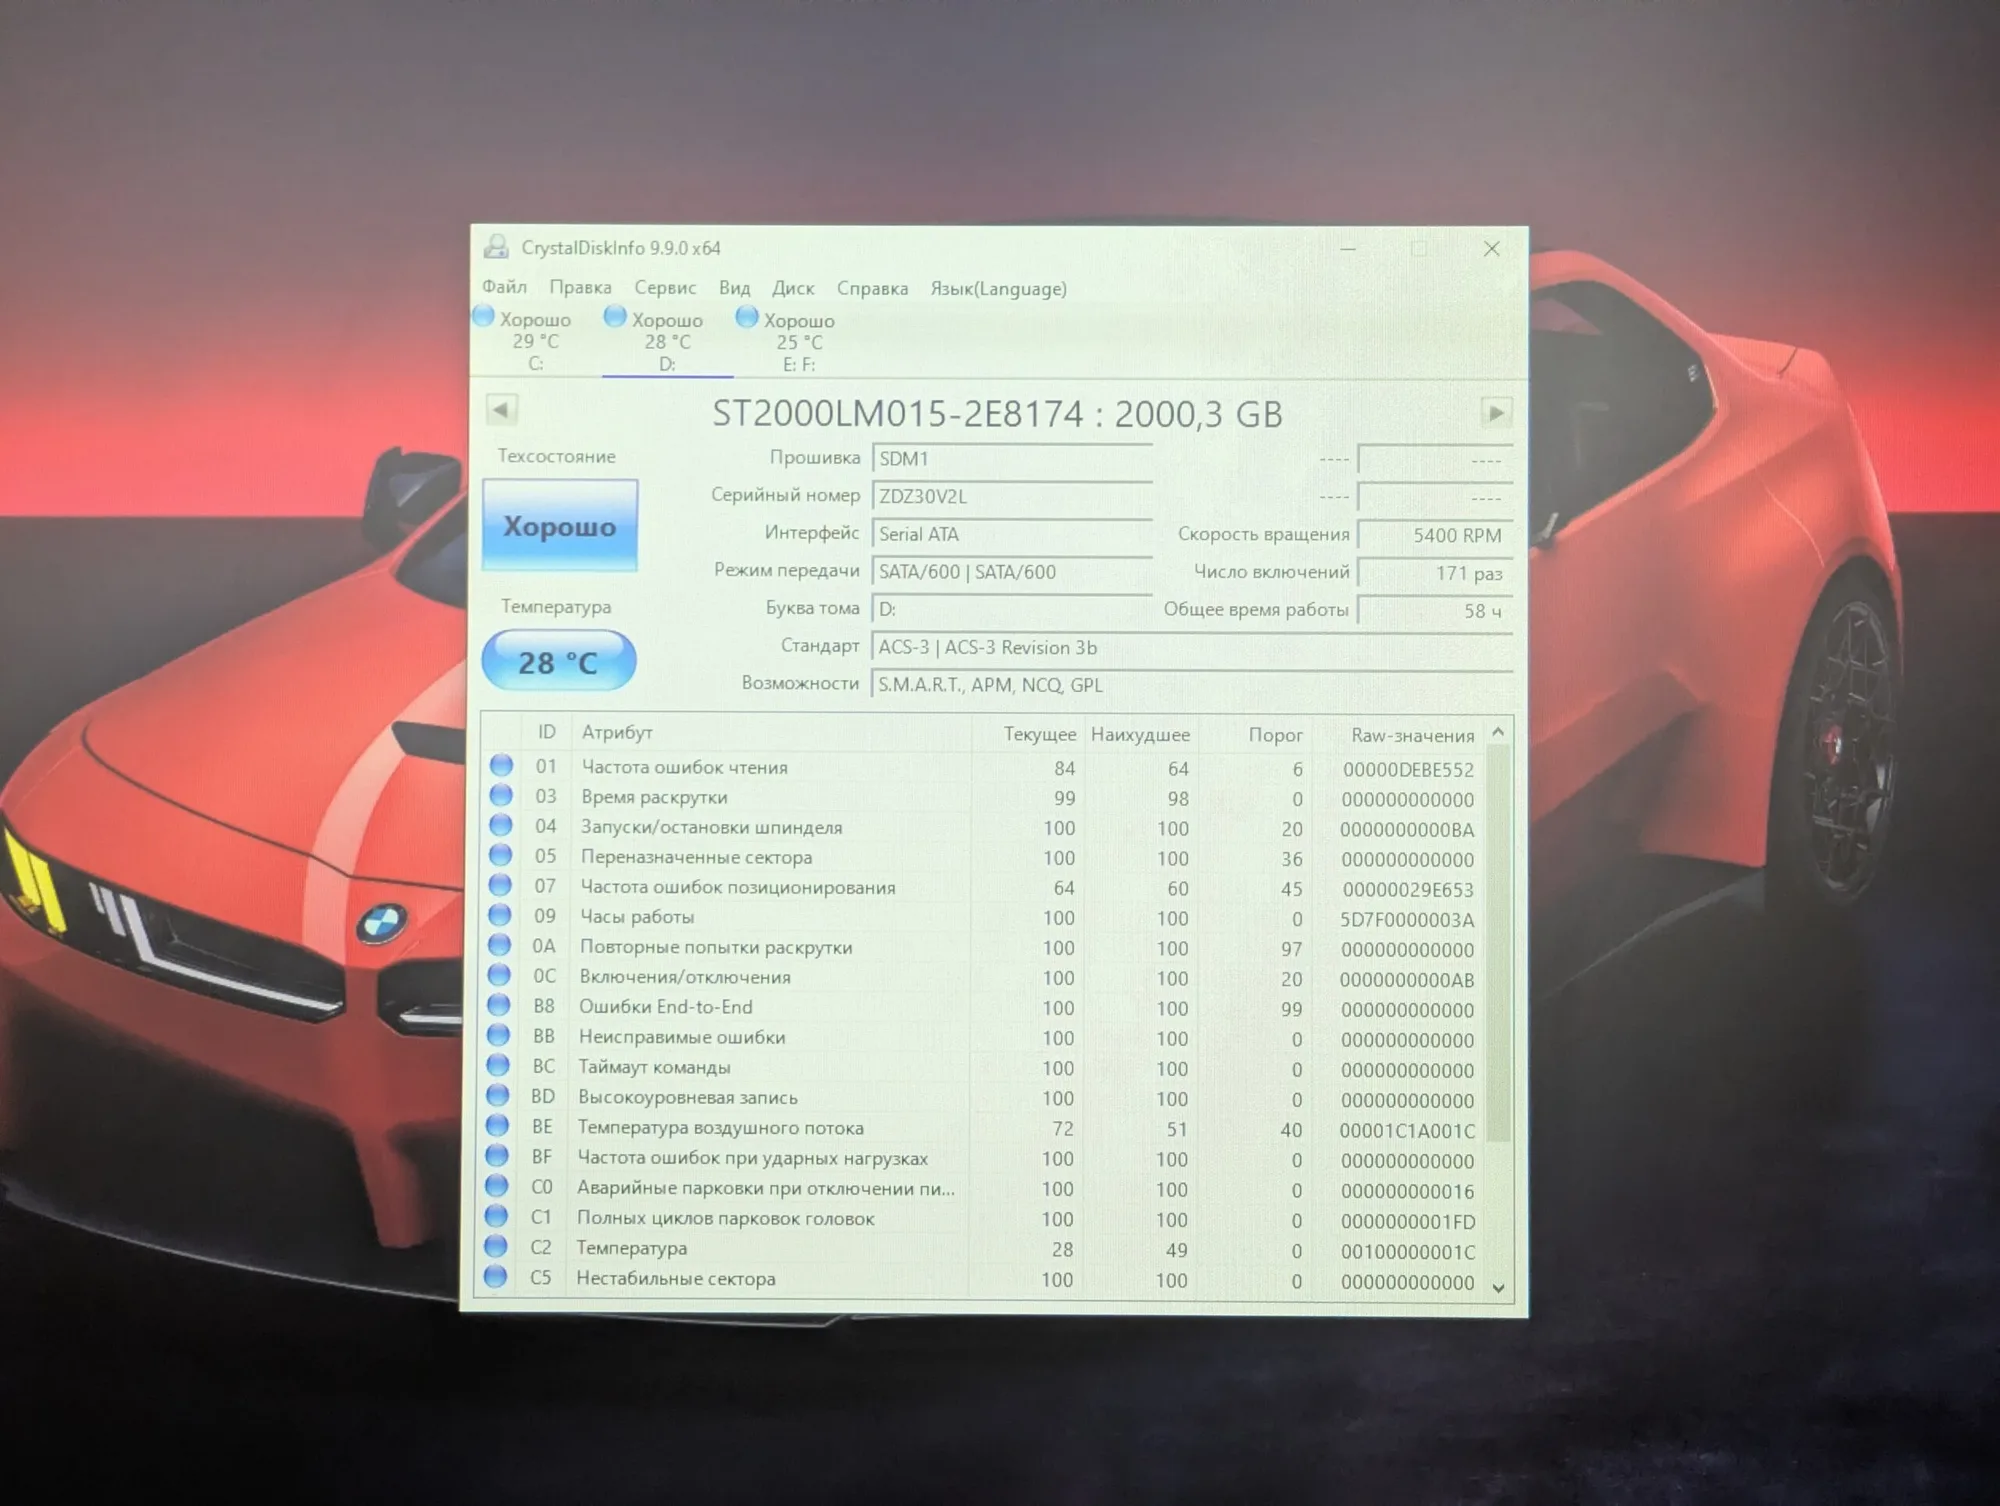
Task: Click the status dot for Время раскрутки
Action: point(501,796)
